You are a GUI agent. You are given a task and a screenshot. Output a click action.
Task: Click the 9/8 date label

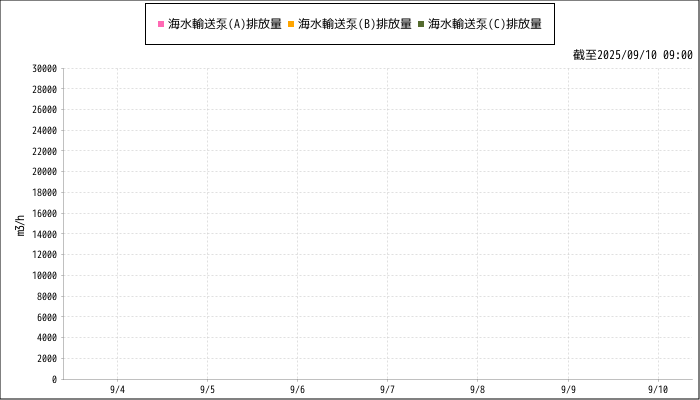click(478, 390)
